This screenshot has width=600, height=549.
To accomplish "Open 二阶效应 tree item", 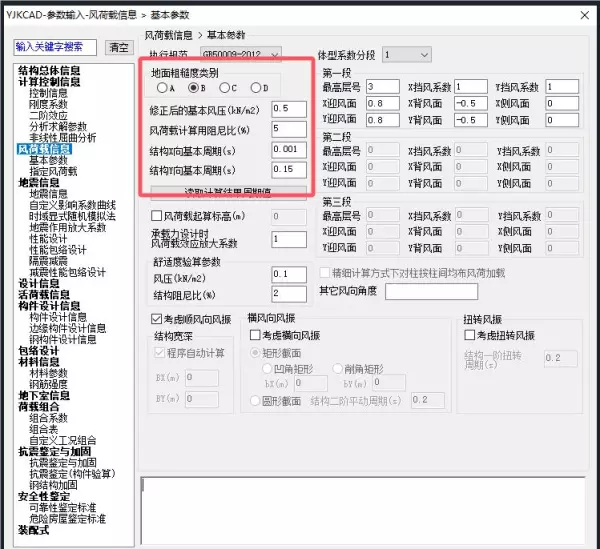I will tap(48, 115).
